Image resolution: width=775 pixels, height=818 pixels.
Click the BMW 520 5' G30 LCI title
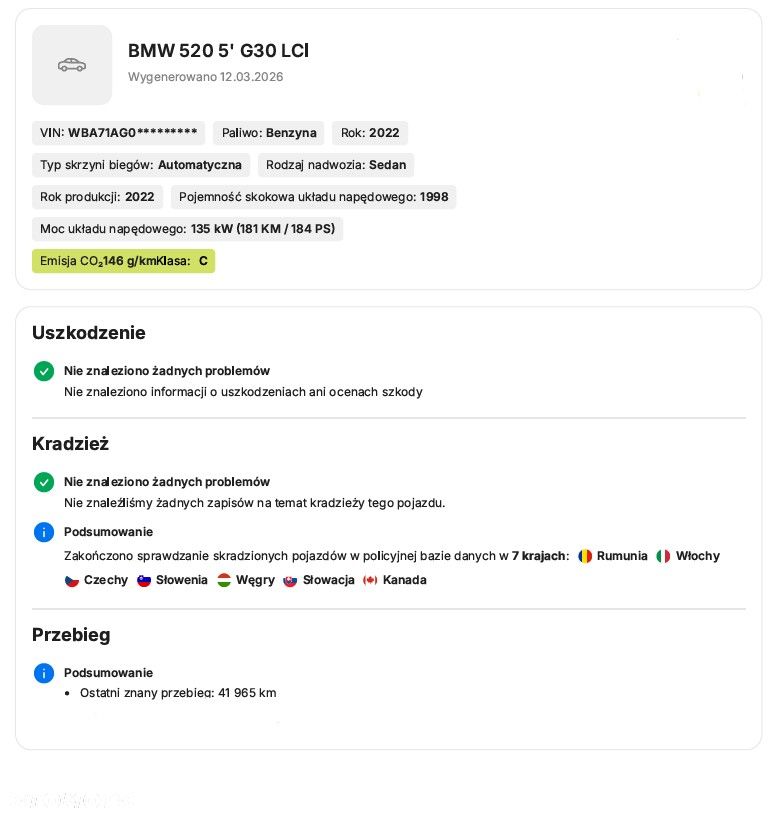219,51
